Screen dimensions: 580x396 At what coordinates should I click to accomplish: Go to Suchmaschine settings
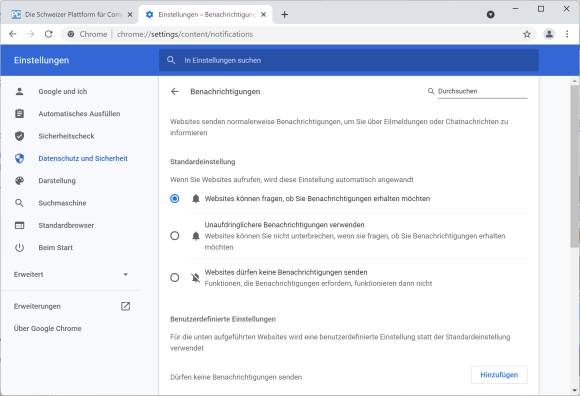(62, 203)
